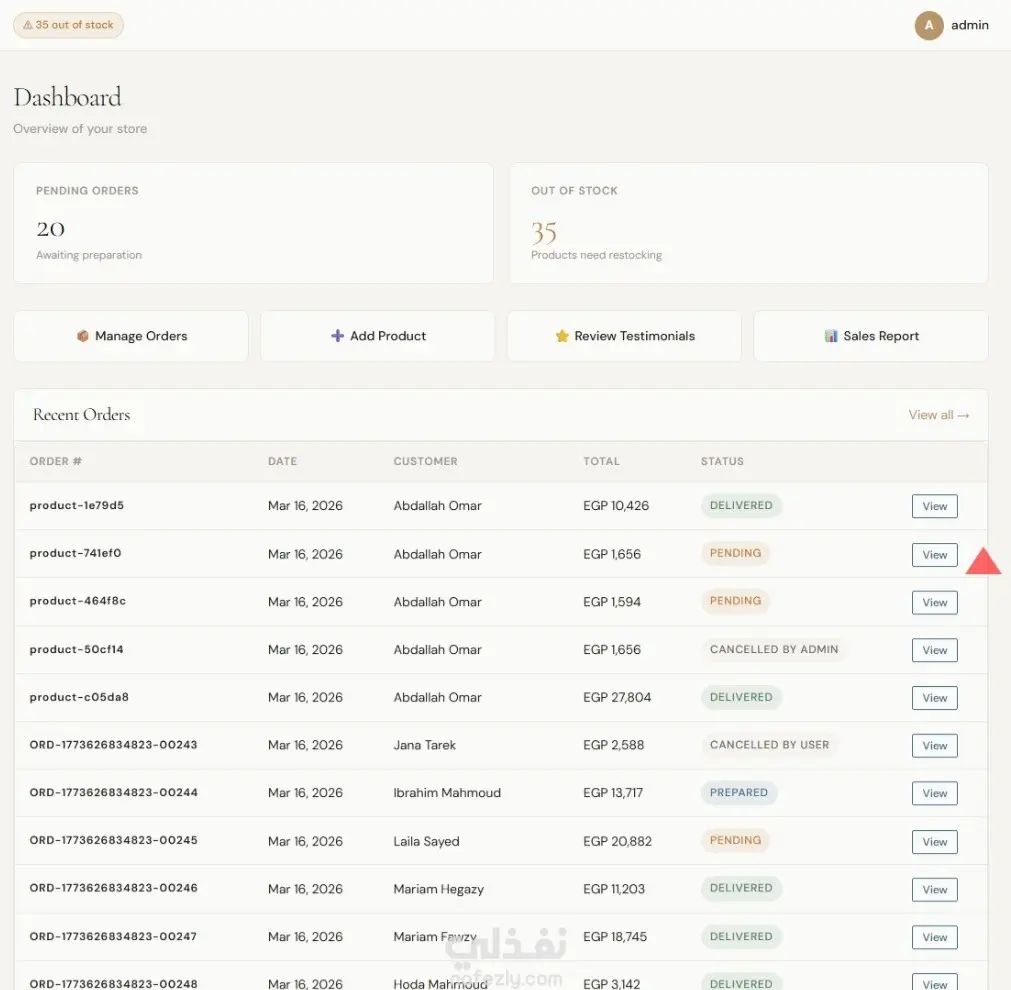The width and height of the screenshot is (1011, 990).
Task: Click customer name Mariam Hegazy
Action: pos(438,889)
